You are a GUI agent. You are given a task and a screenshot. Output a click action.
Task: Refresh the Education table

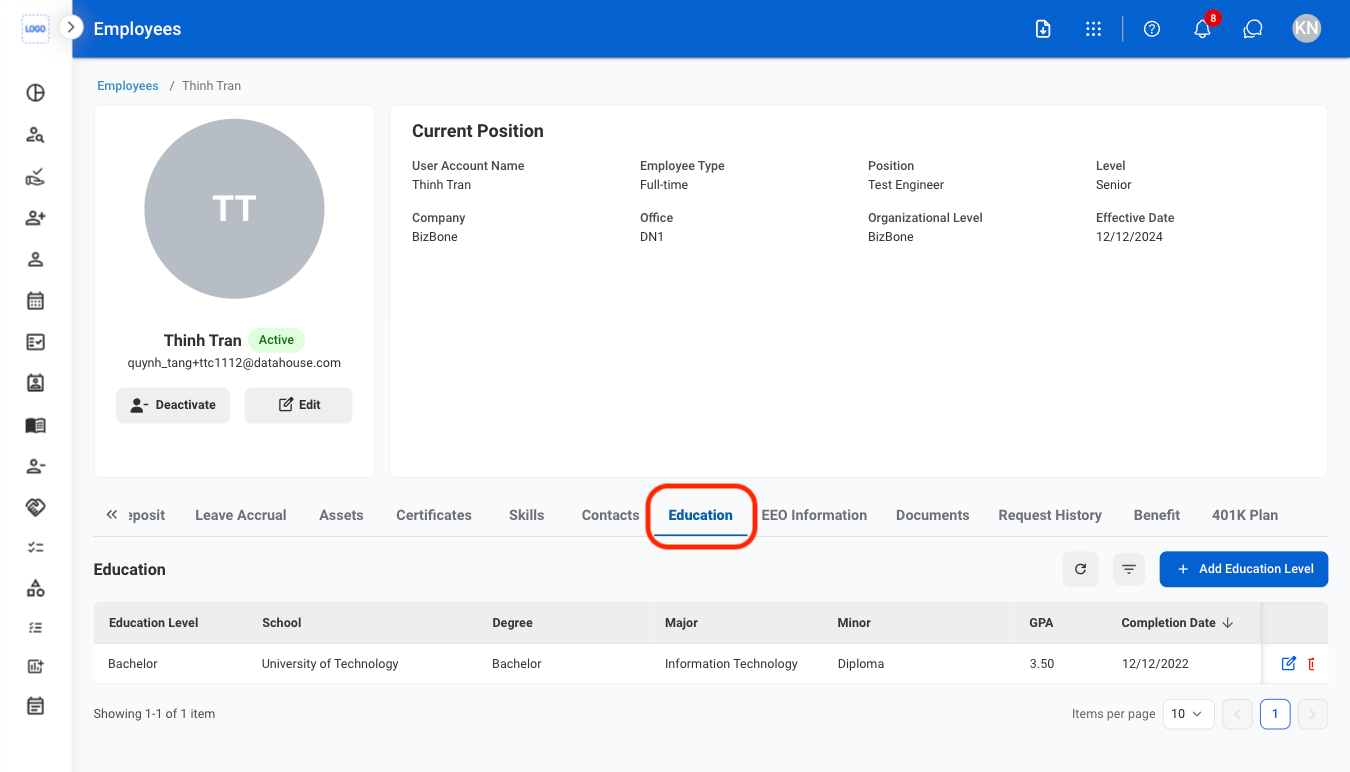(1080, 569)
